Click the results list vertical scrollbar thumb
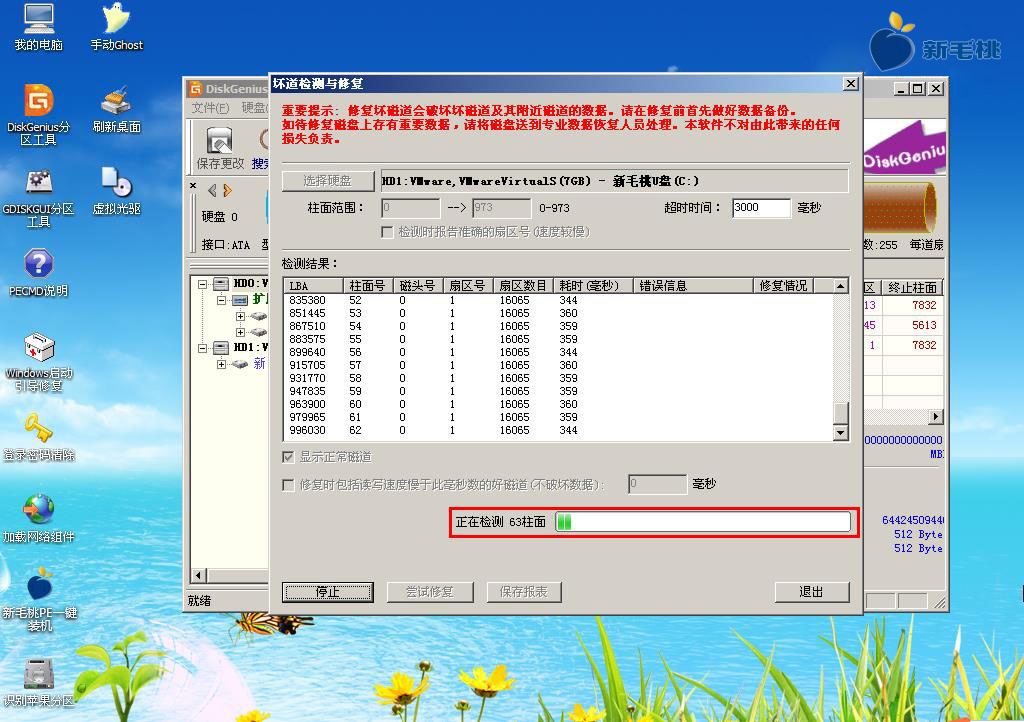The image size is (1024, 722). 841,413
